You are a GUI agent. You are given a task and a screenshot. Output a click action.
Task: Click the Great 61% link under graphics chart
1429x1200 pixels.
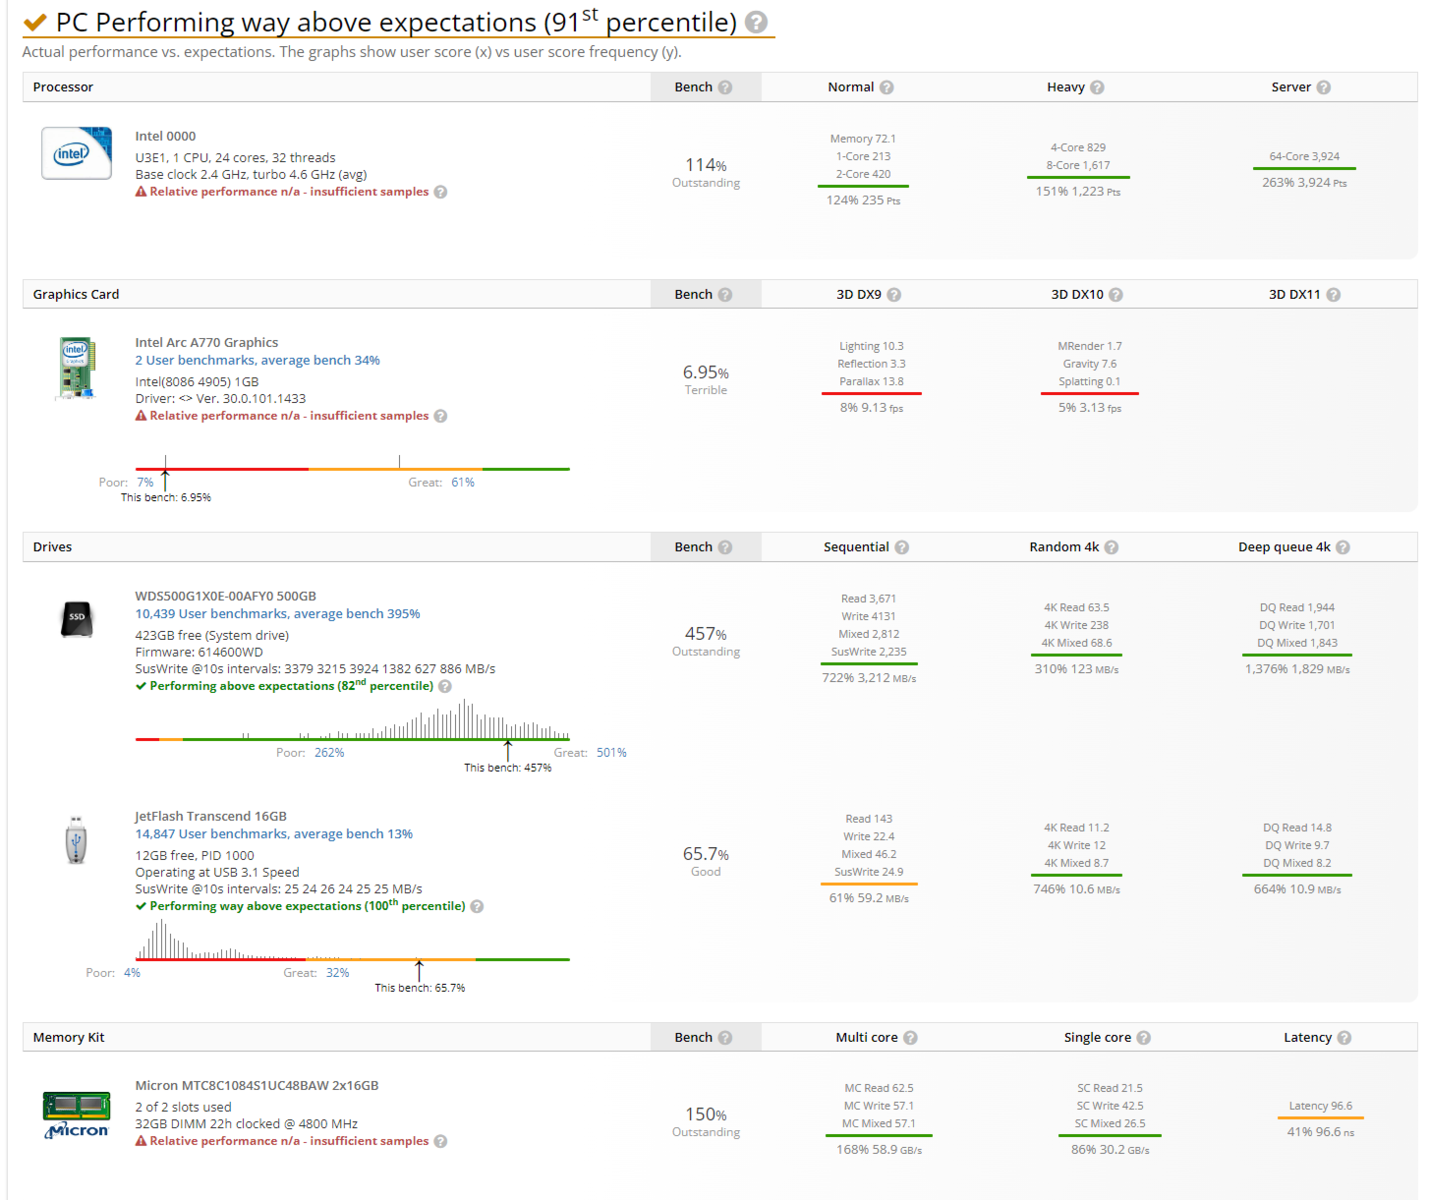[x=463, y=482]
